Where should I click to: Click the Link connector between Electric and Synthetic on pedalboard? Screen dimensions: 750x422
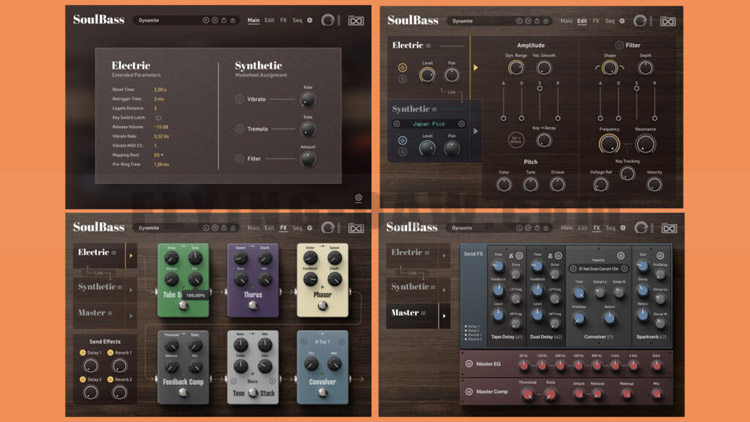point(98,273)
